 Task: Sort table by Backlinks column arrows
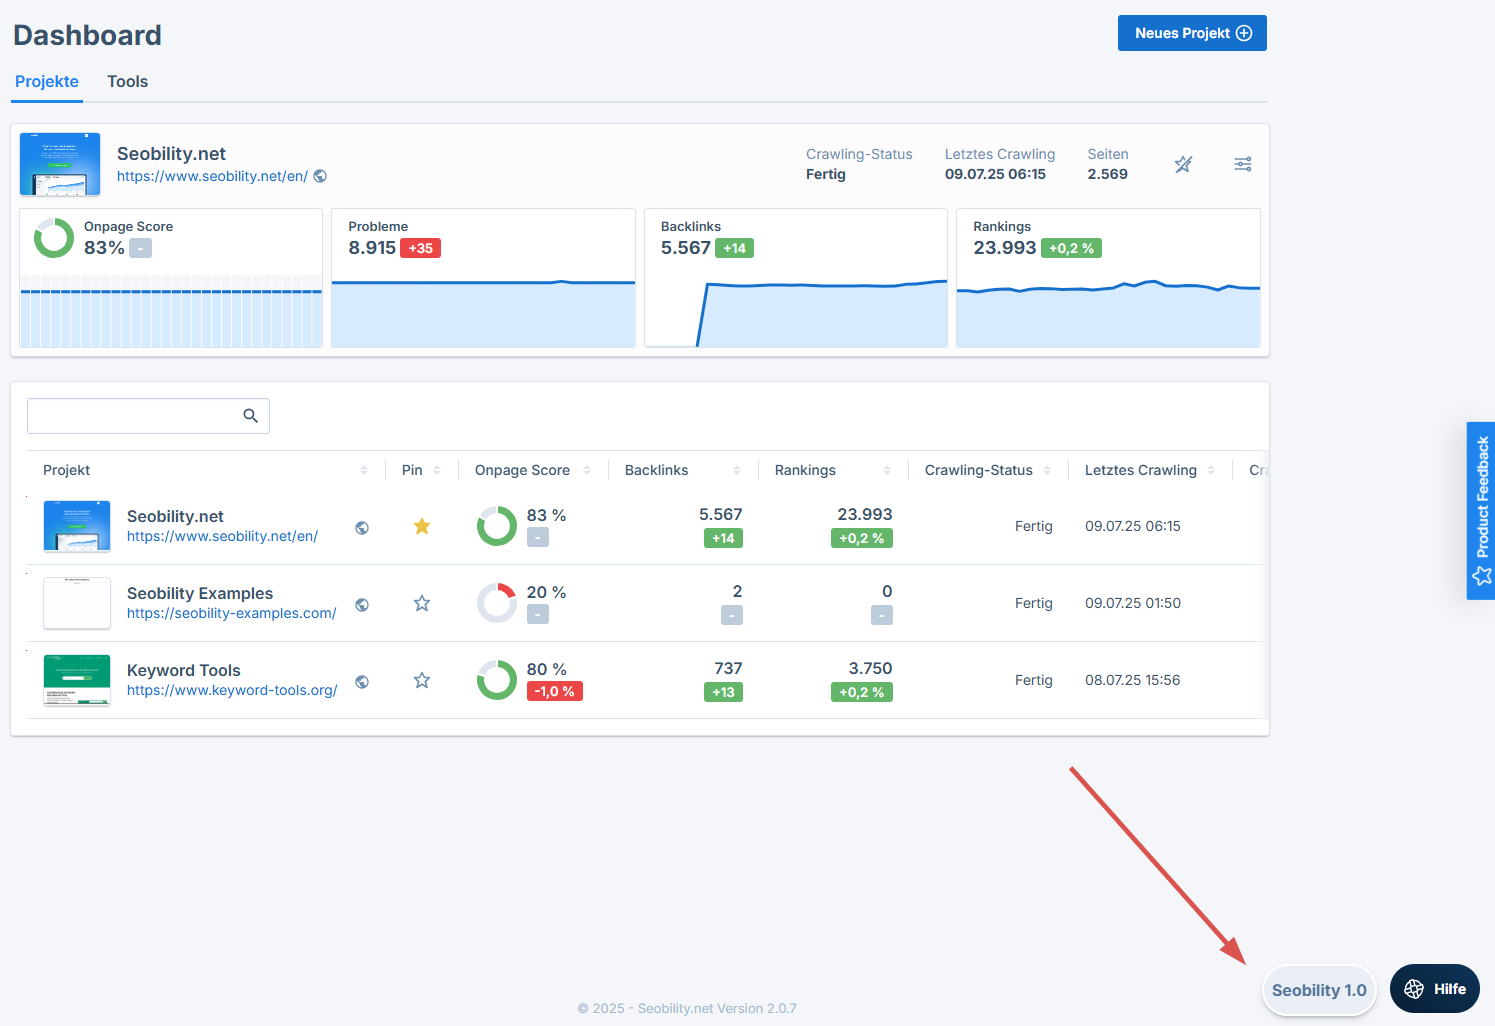(x=737, y=470)
